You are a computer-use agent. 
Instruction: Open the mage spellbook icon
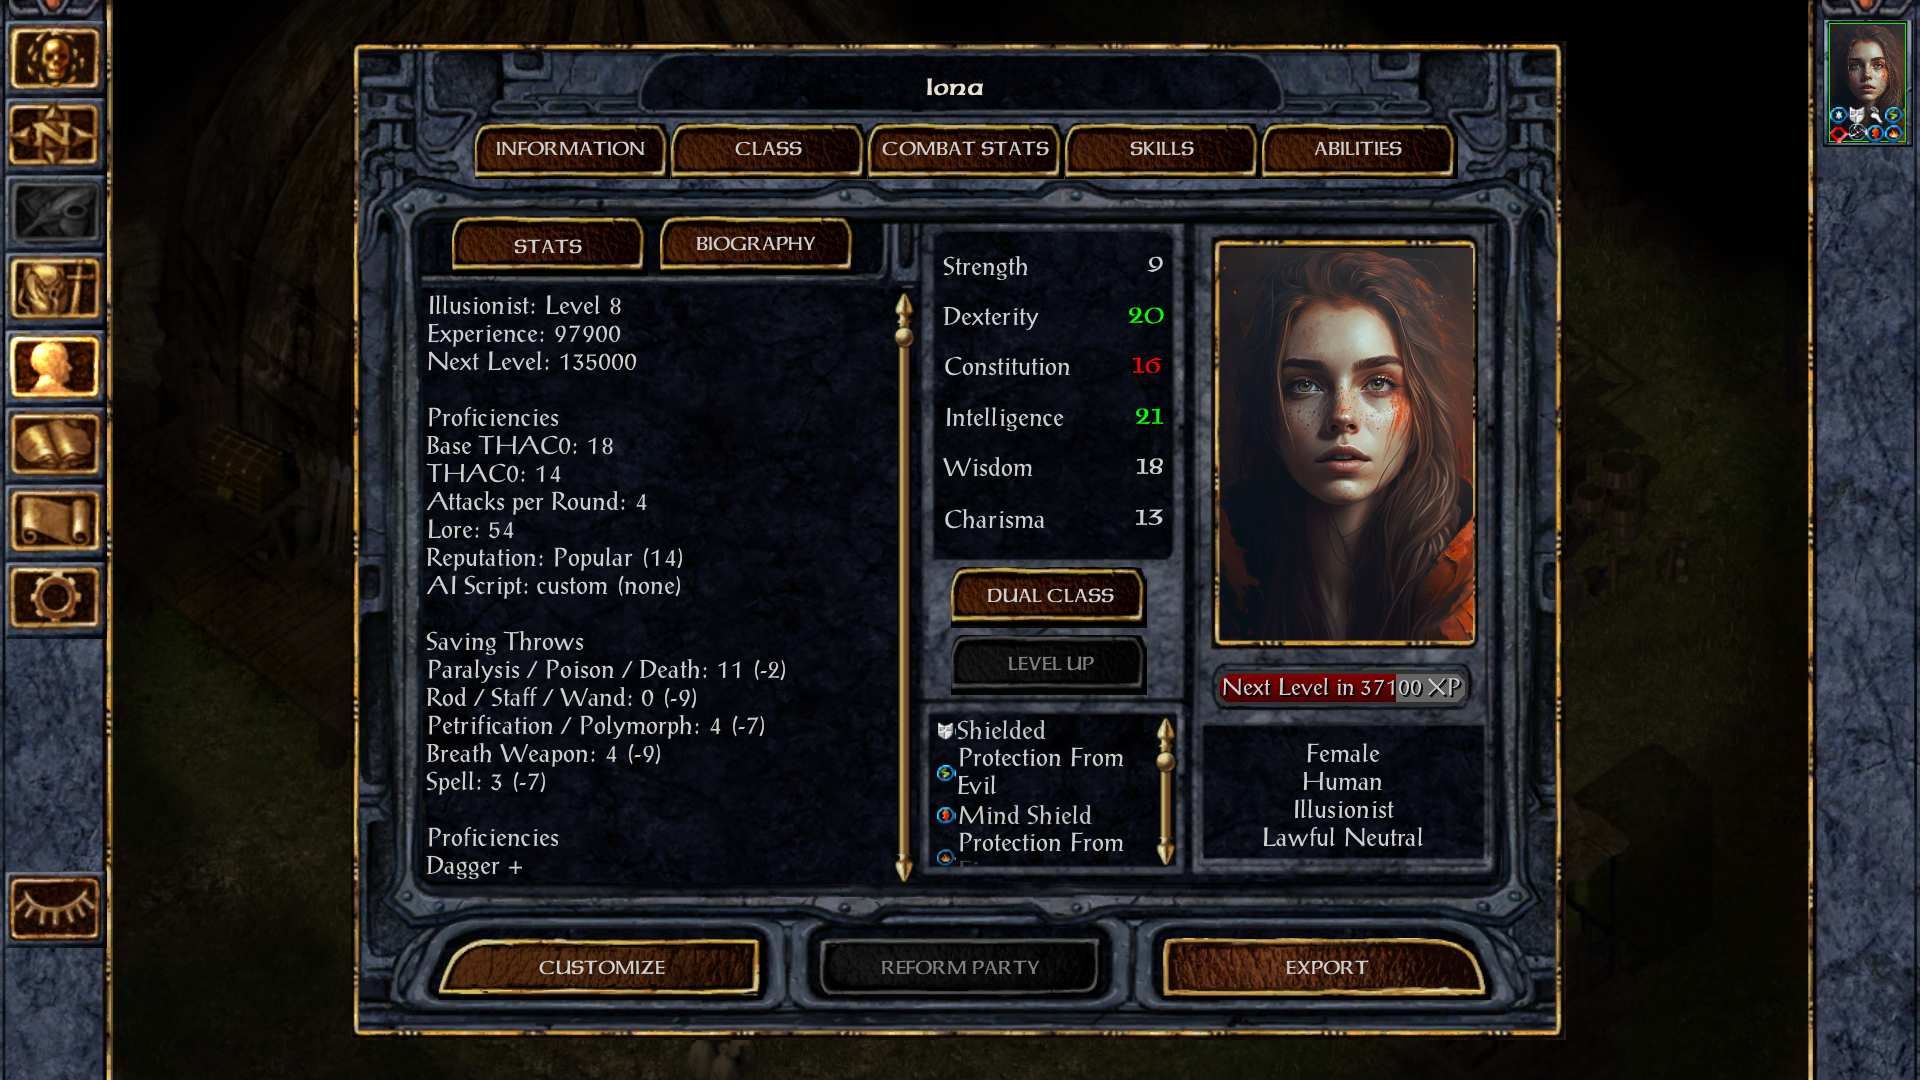[55, 443]
